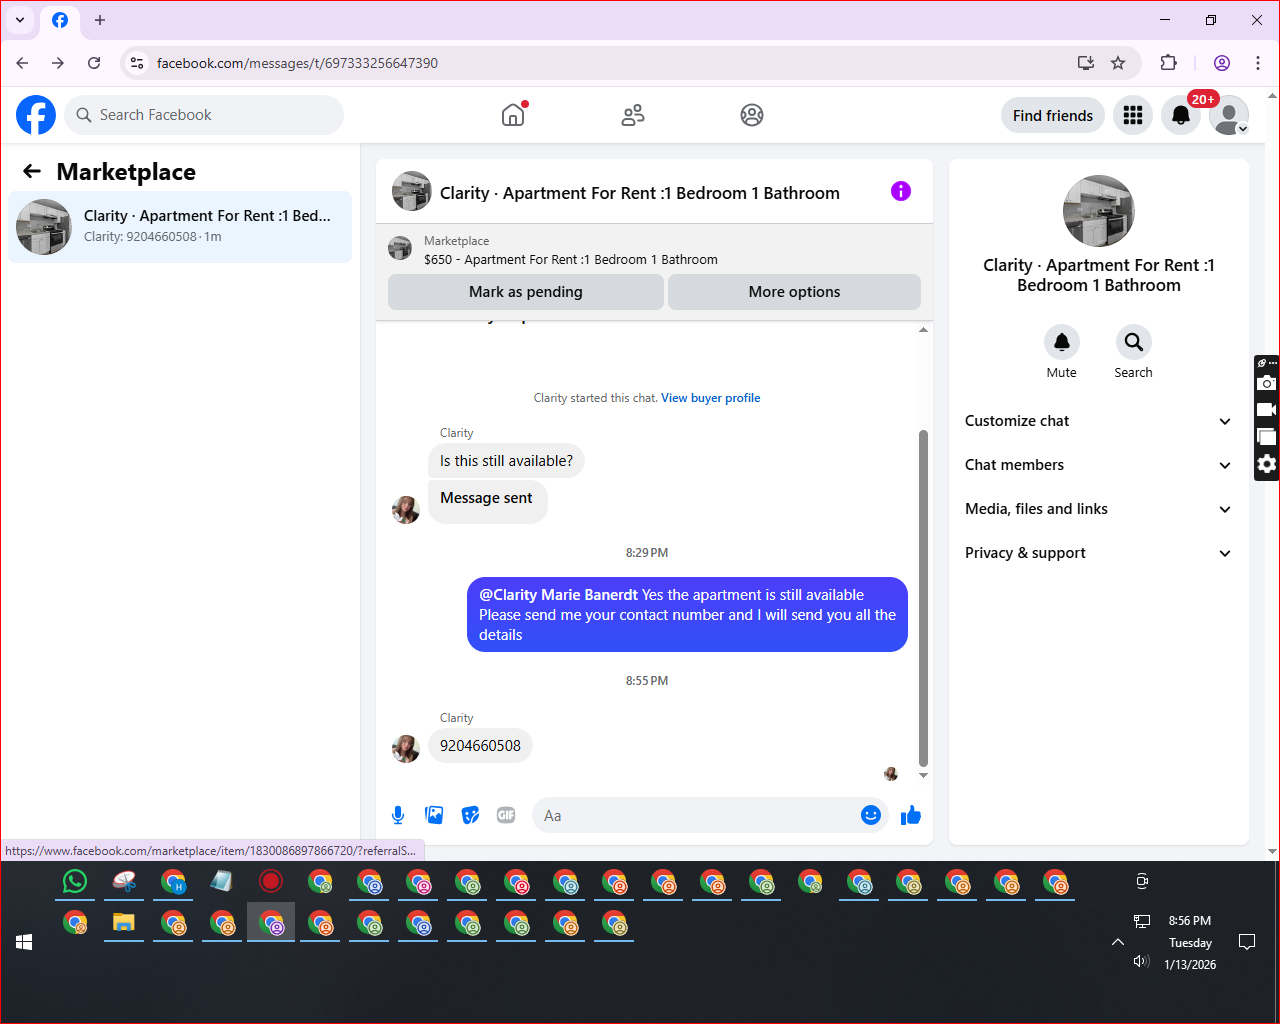The width and height of the screenshot is (1280, 1024).
Task: Open the Facebook apps menu grid
Action: click(1133, 115)
